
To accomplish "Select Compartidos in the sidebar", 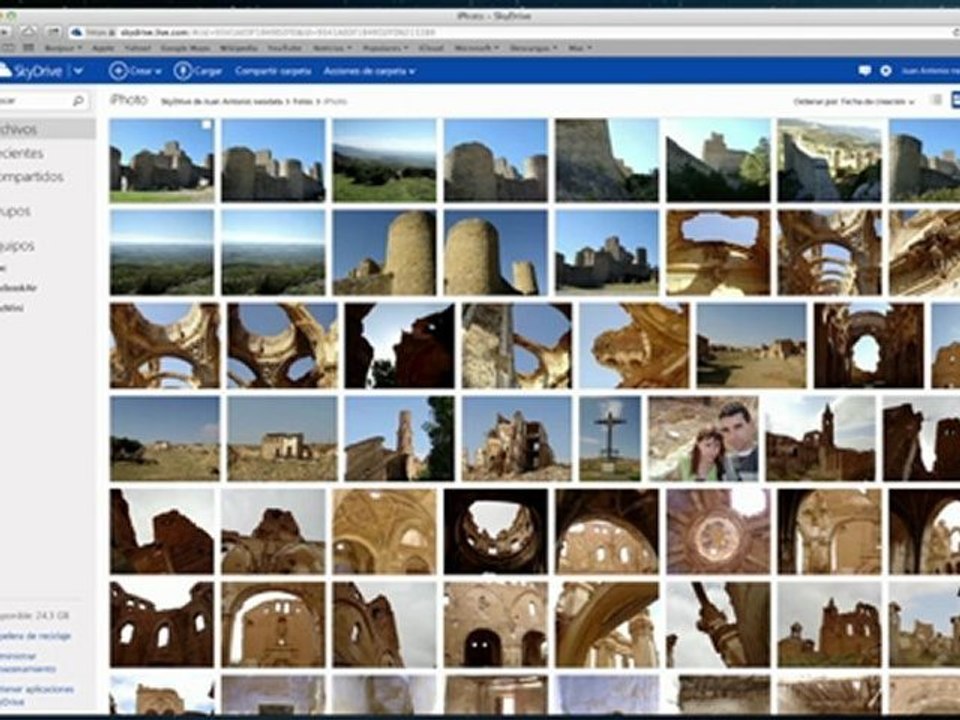I will 32,177.
